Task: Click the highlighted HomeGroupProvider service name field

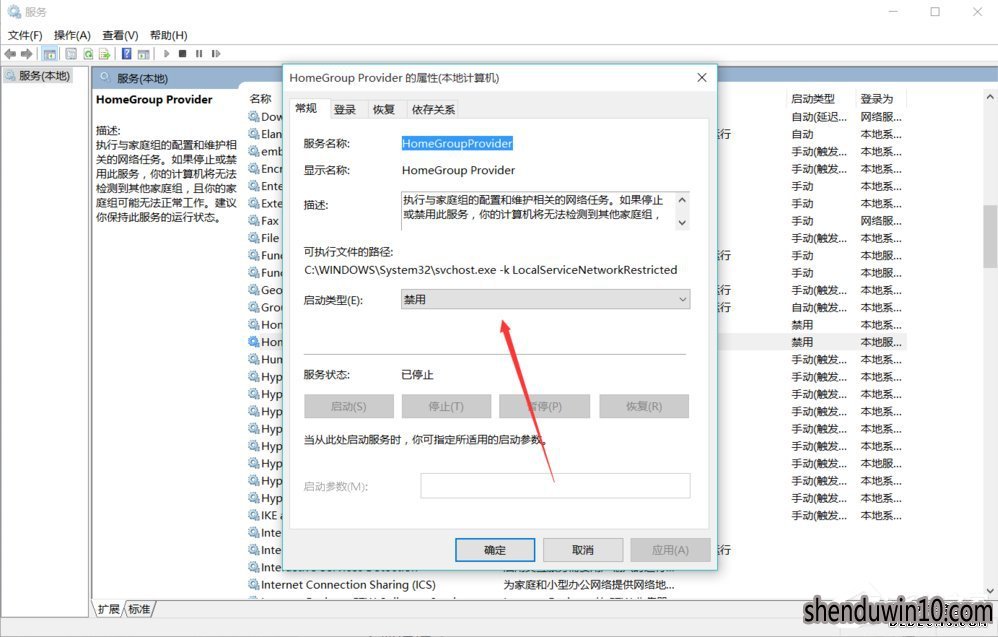Action: [457, 144]
